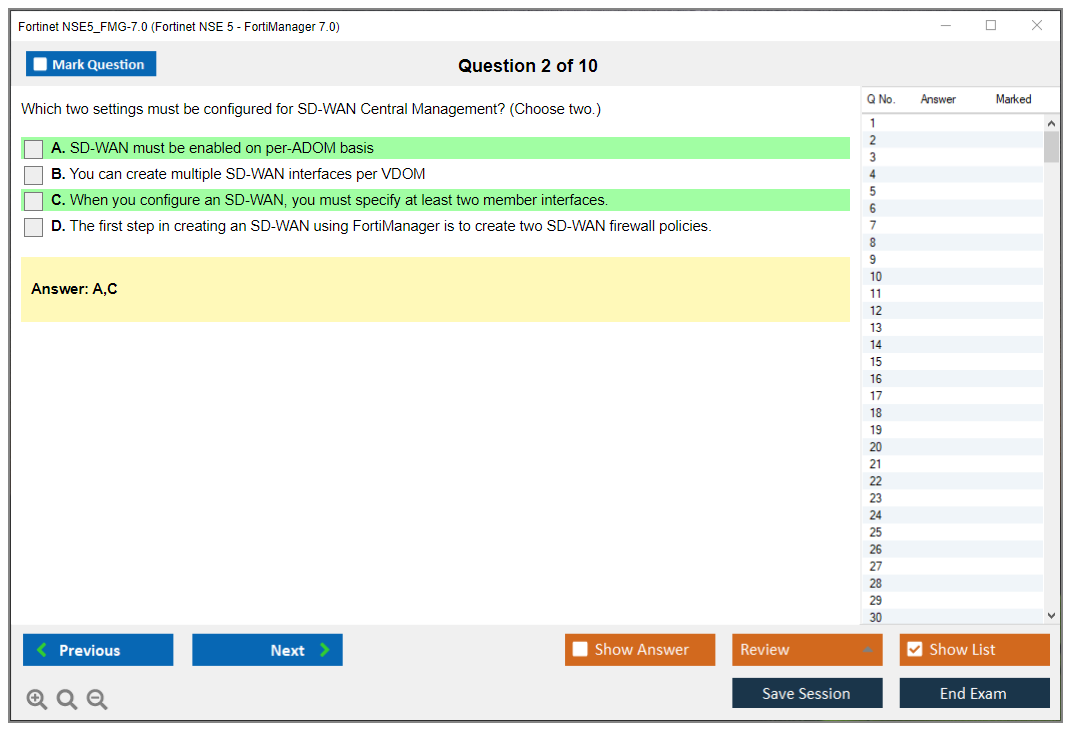Click the zoom reset magnifier icon
Screen dimensions: 1075x735
coord(67,700)
